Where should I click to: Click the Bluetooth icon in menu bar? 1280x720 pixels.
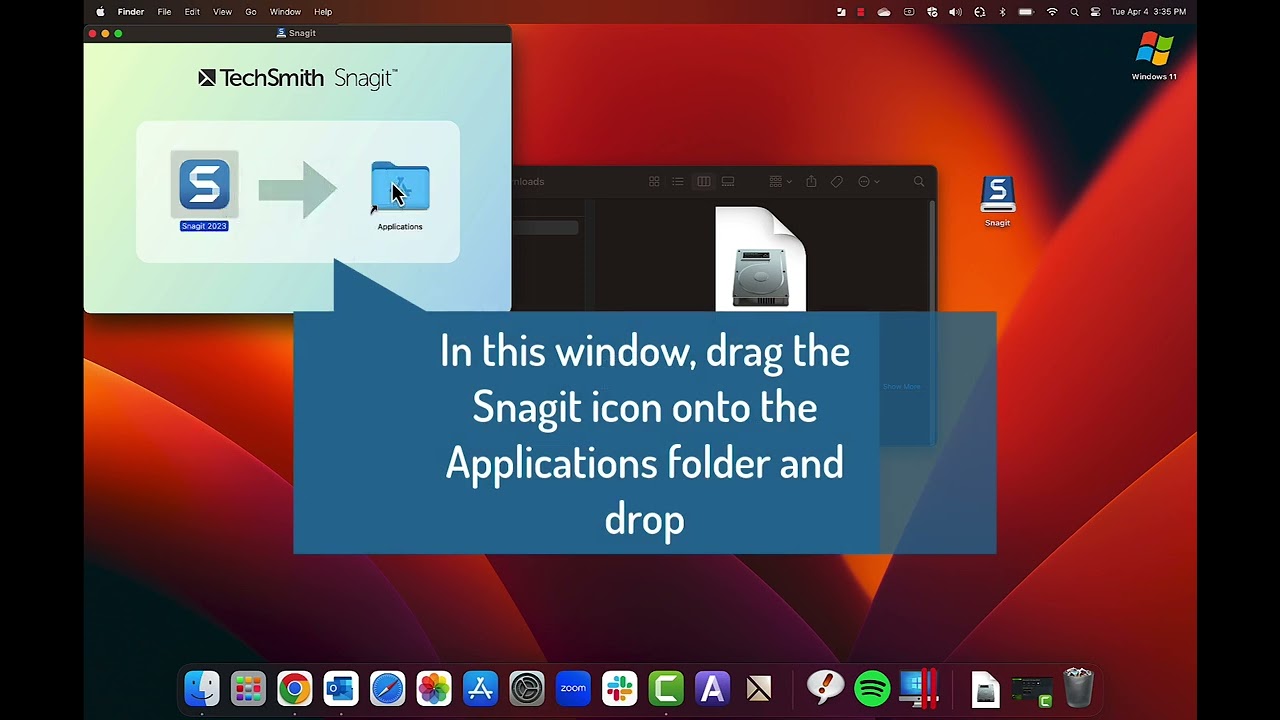pyautogui.click(x=1003, y=12)
